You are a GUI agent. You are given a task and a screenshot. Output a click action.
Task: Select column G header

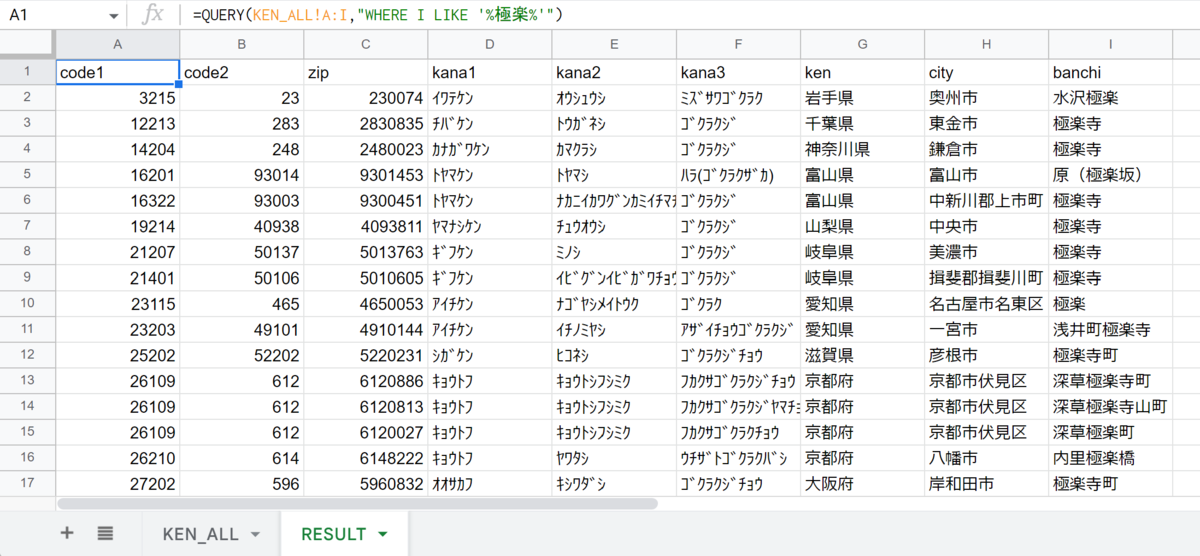point(862,44)
